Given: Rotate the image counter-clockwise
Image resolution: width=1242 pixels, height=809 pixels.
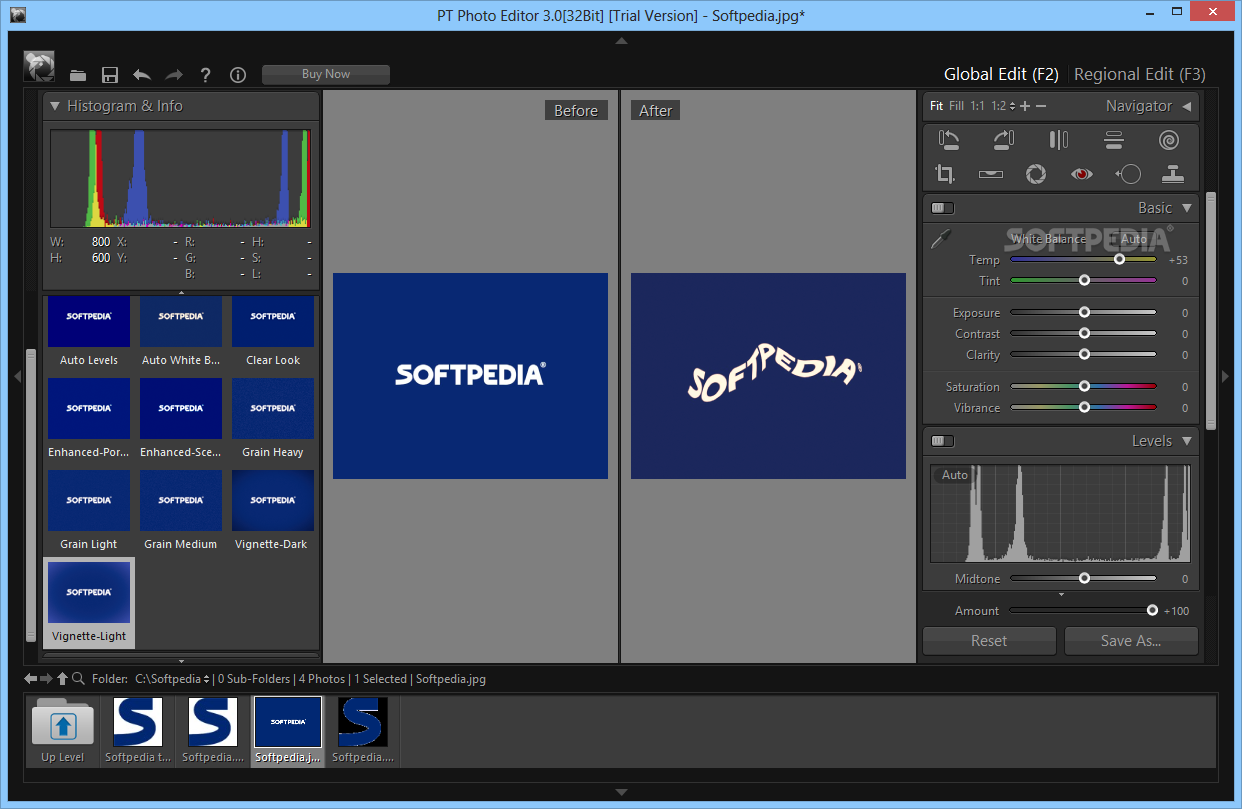Looking at the screenshot, I should [949, 140].
